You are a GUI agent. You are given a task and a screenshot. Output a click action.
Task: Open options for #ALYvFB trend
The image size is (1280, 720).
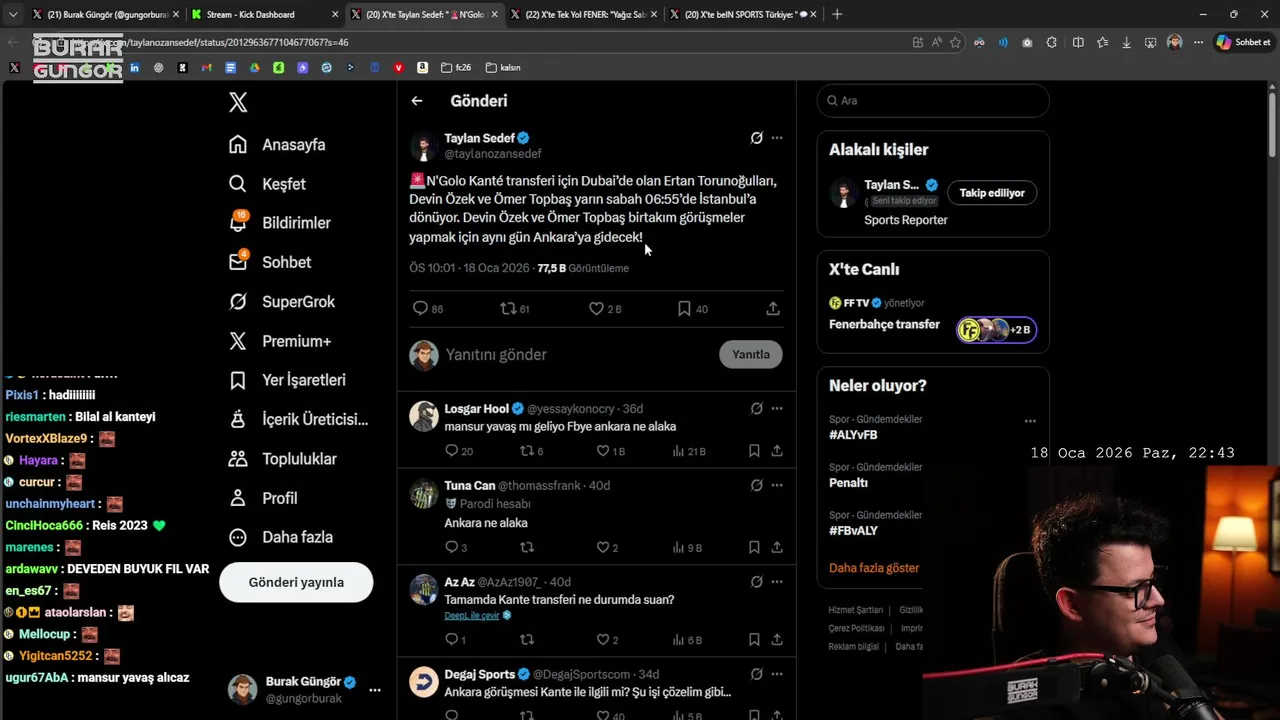coord(1030,421)
